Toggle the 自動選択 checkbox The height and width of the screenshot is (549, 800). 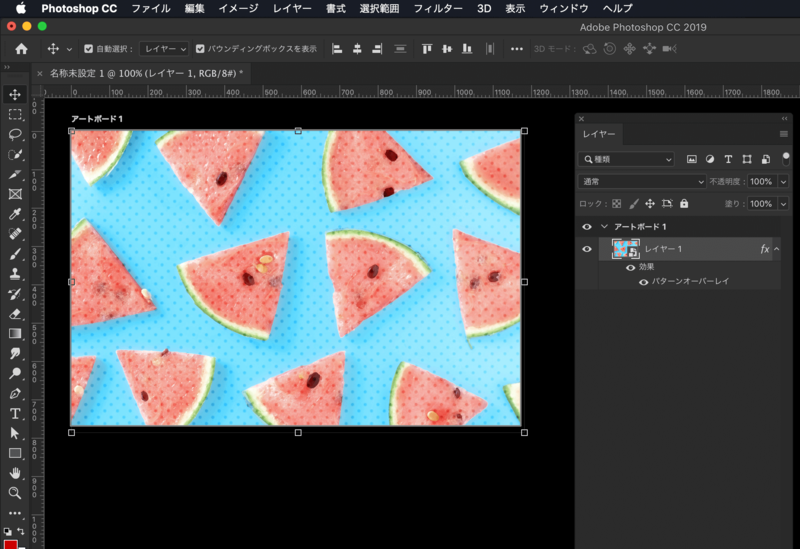[89, 48]
